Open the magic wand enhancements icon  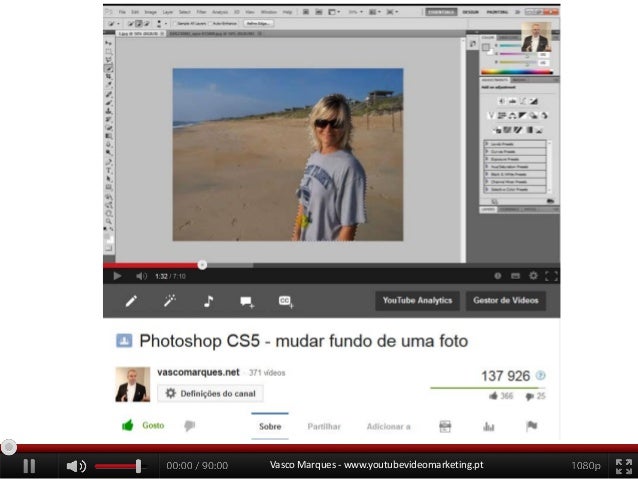point(169,301)
